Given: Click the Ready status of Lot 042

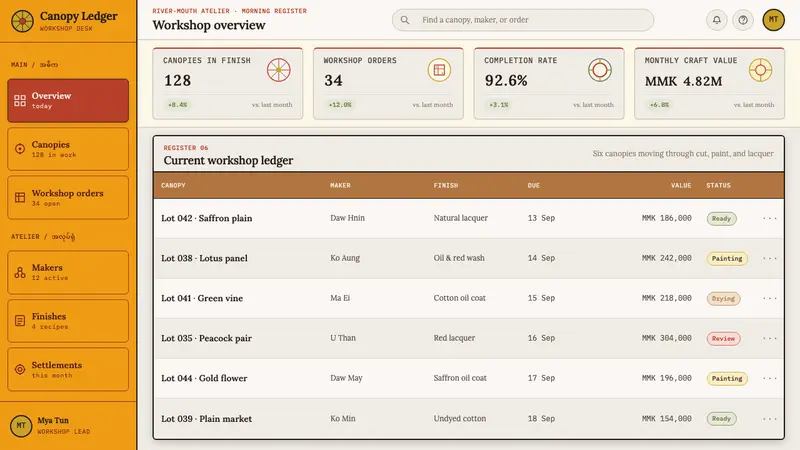Looking at the screenshot, I should [x=721, y=218].
